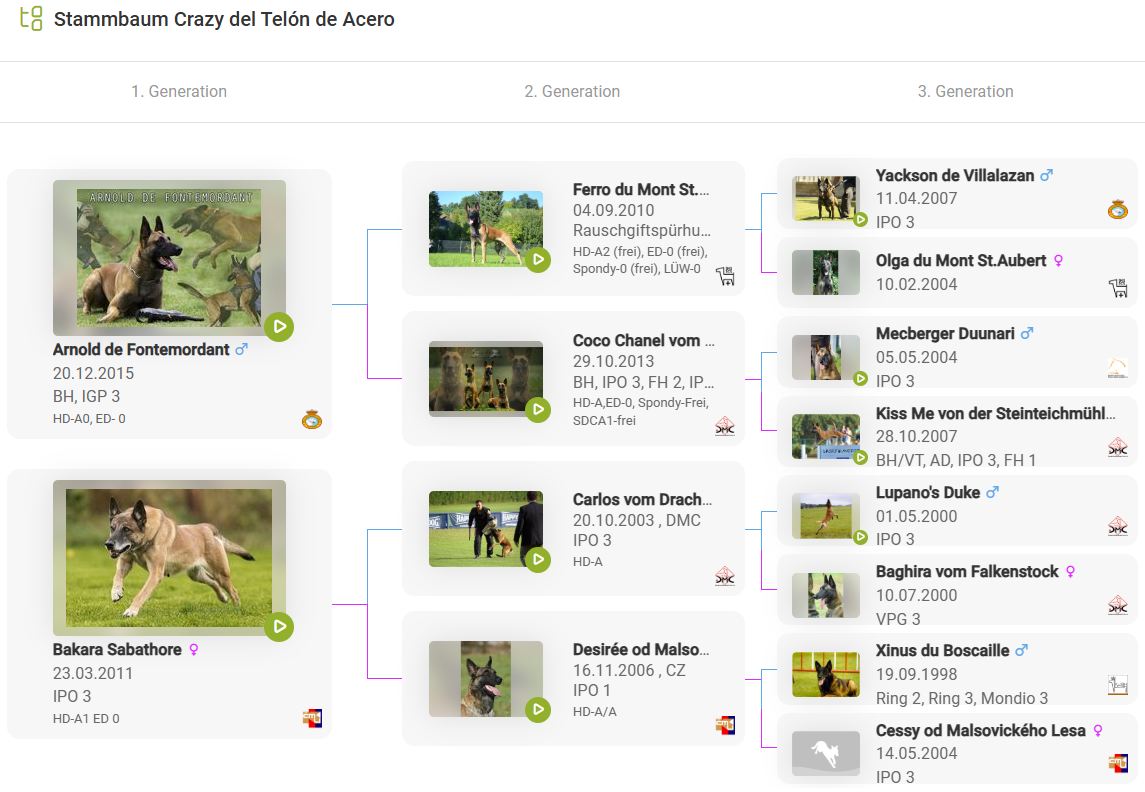Click club logo in Bakara Sabathore card

(x=312, y=718)
